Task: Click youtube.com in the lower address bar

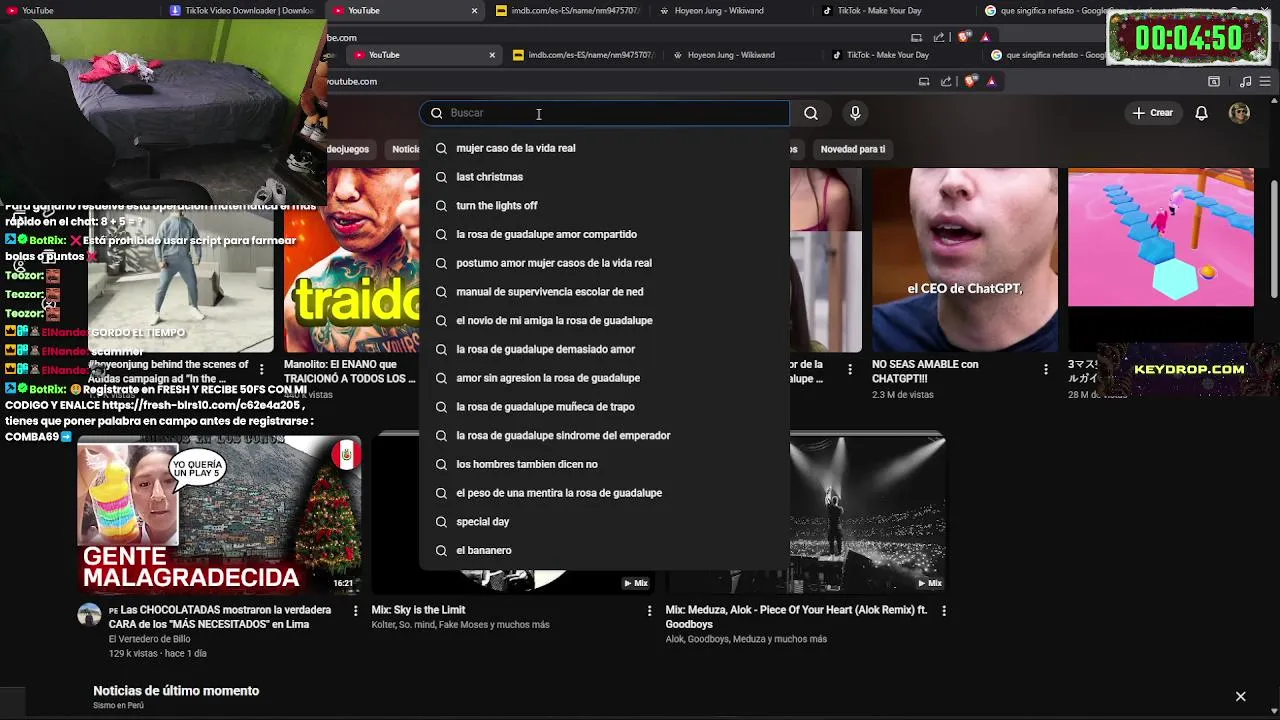Action: pos(352,81)
